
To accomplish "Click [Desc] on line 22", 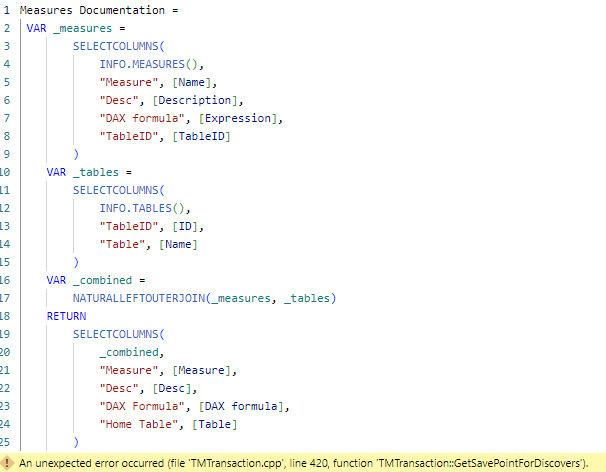I will [x=172, y=388].
